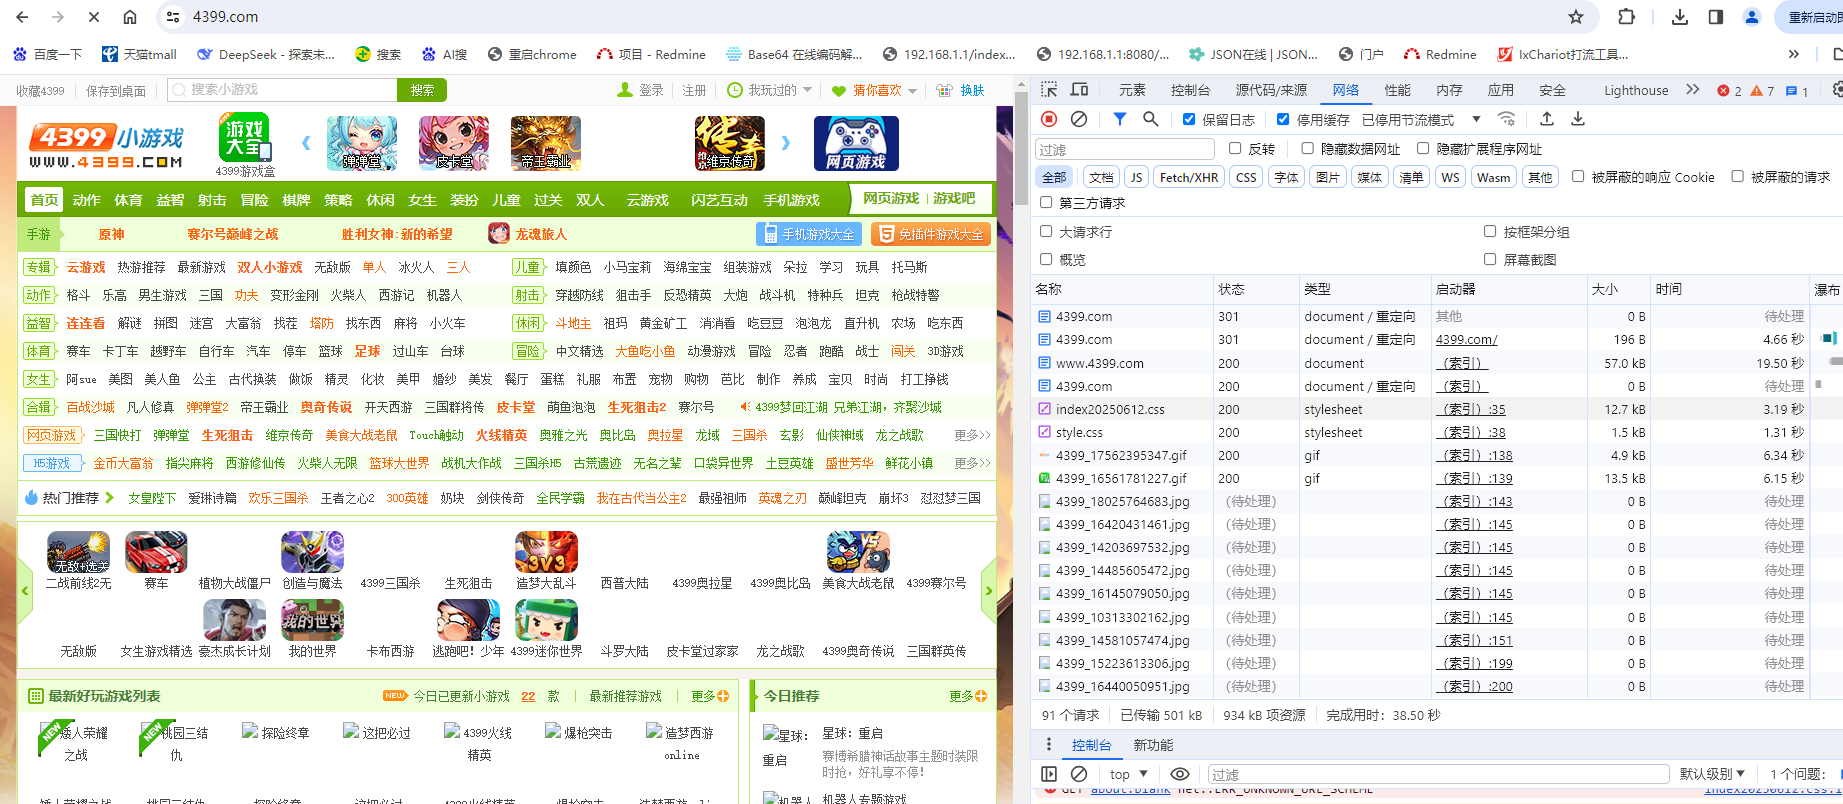
Task: Expand more DevTools tabs chevron
Action: point(1692,89)
